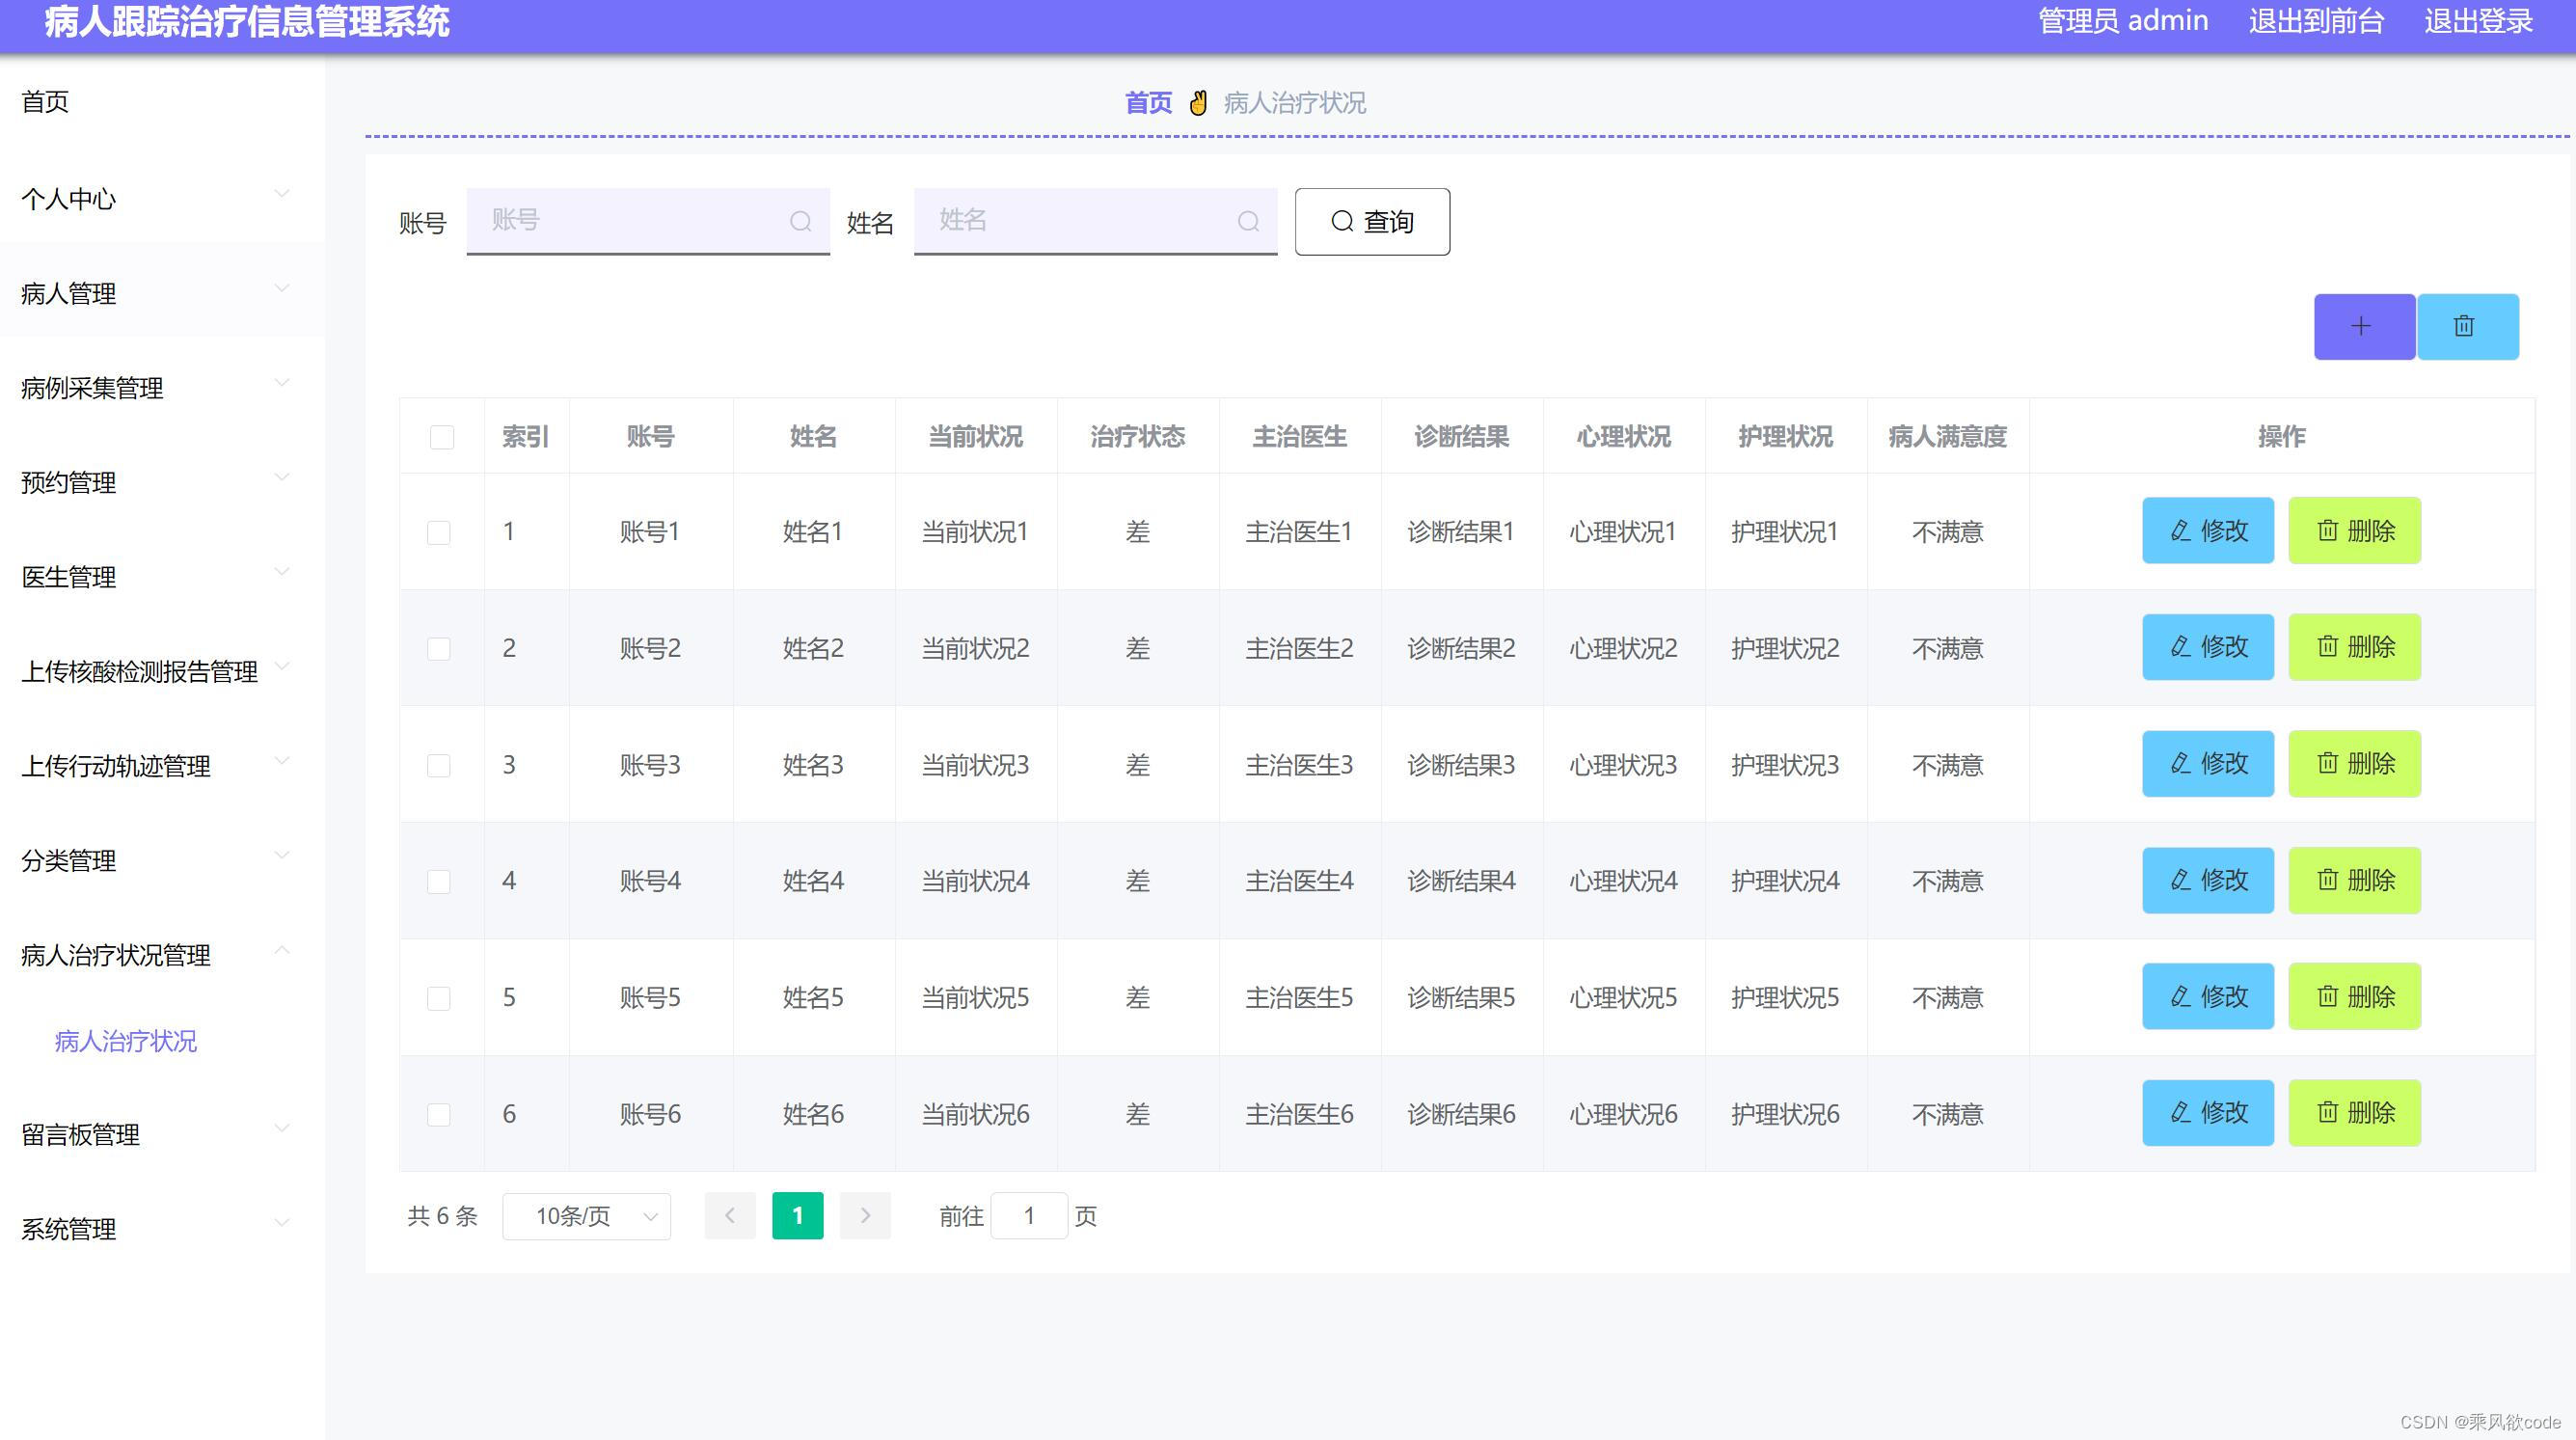Click the edit icon for 账号6 row
This screenshot has width=2576, height=1440.
tap(2180, 1112)
